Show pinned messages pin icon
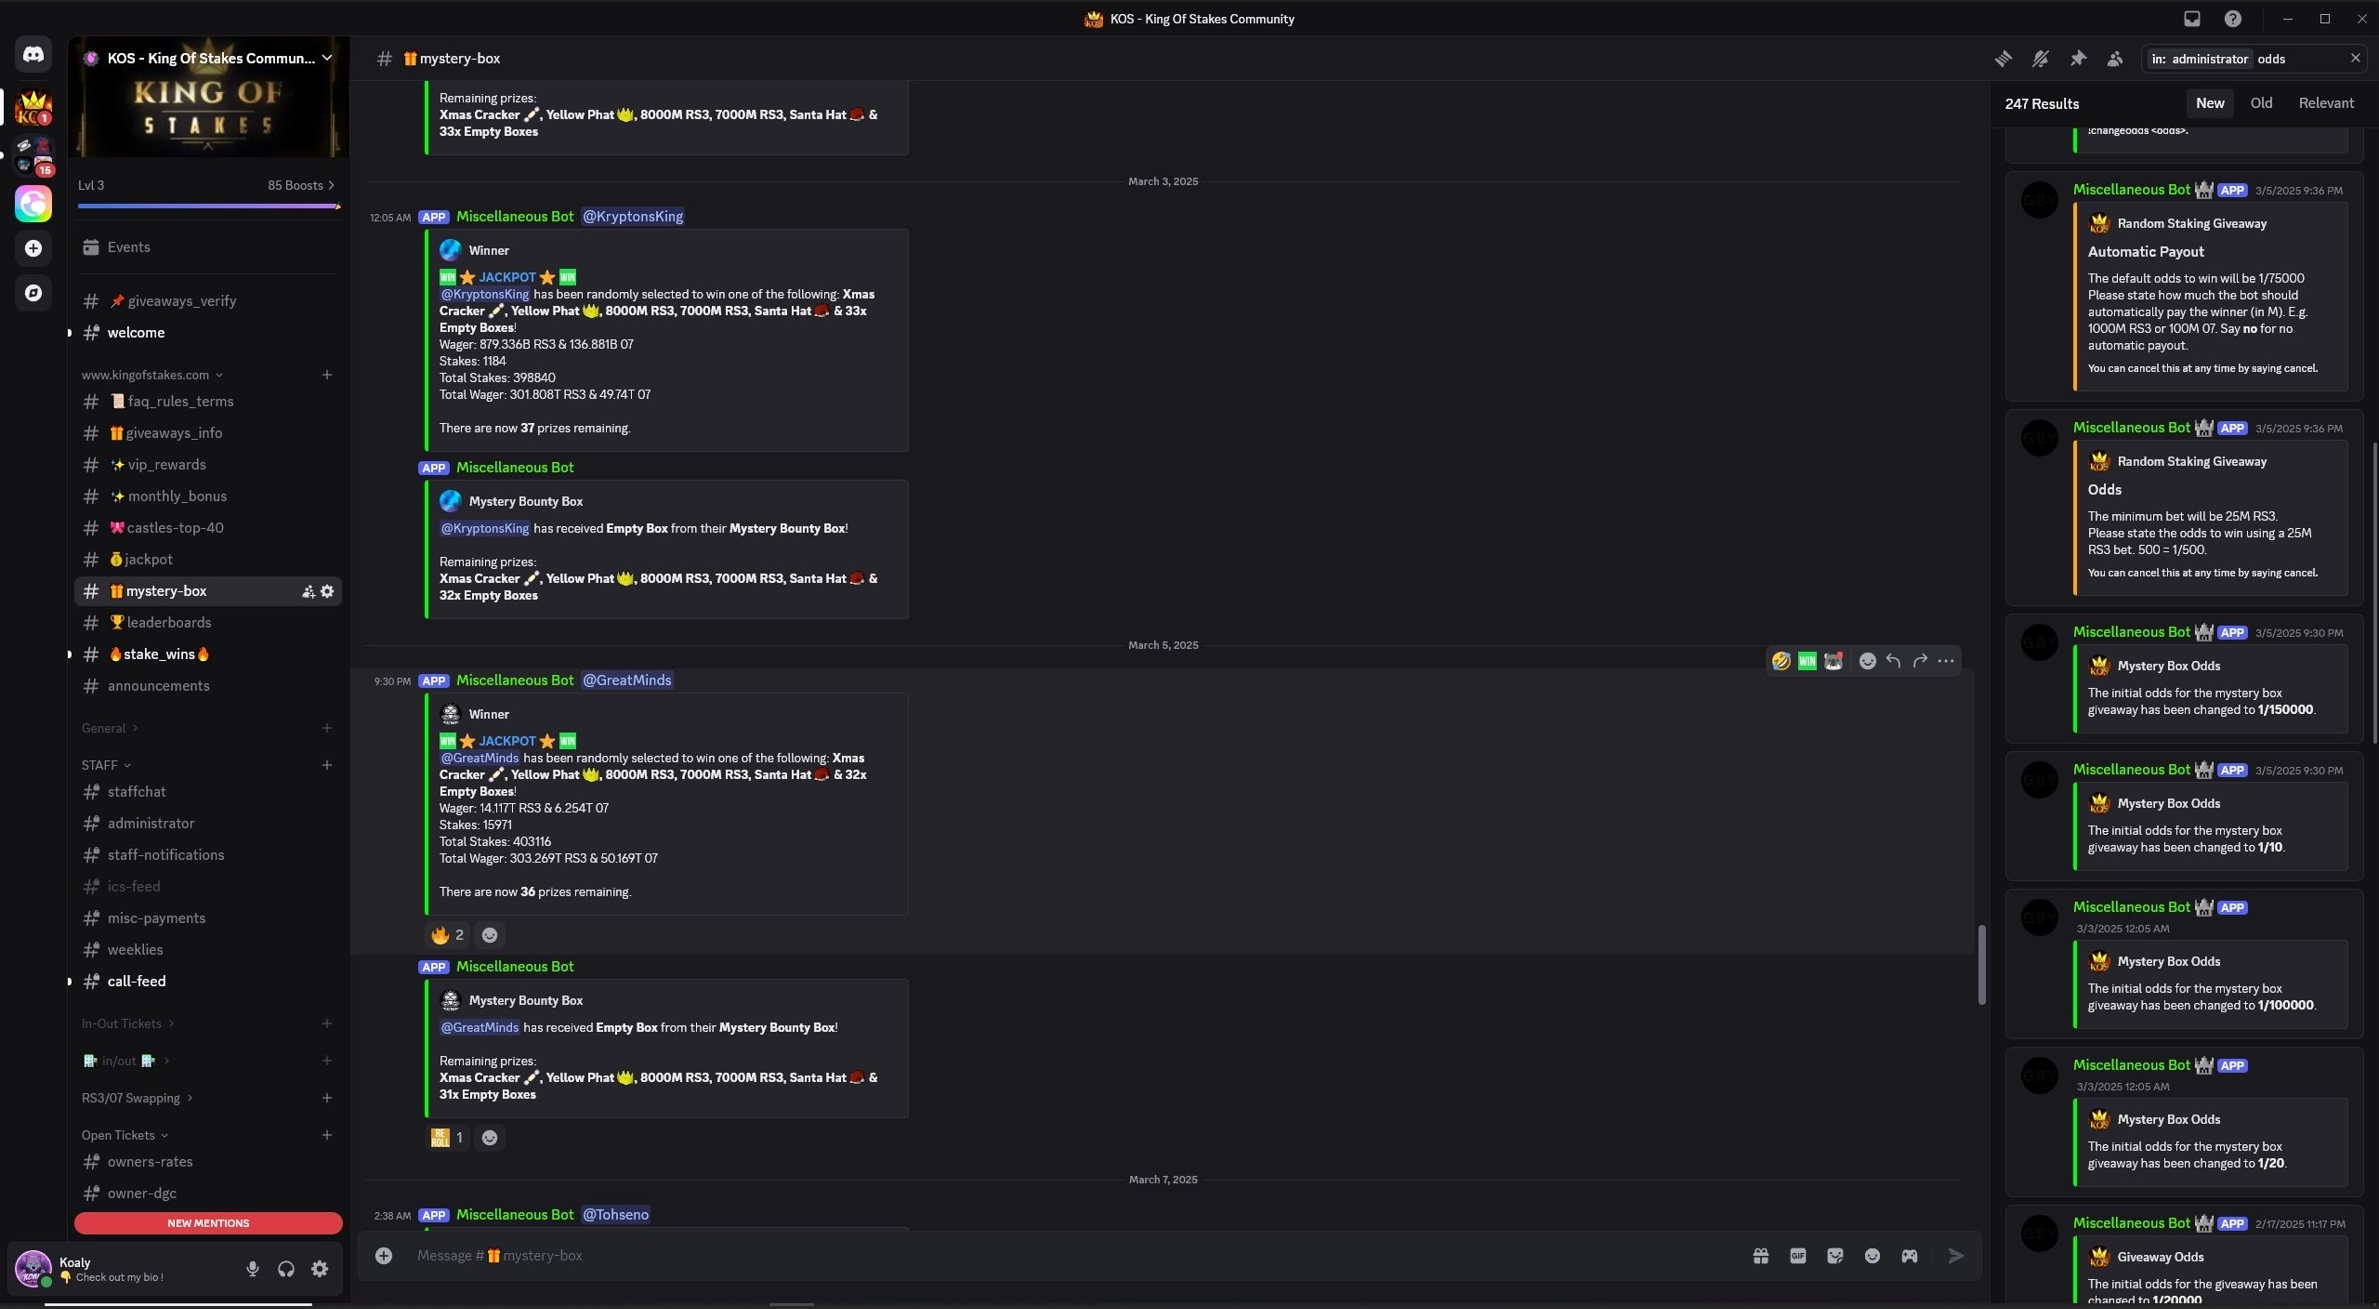The height and width of the screenshot is (1309, 2379). pyautogui.click(x=2078, y=59)
